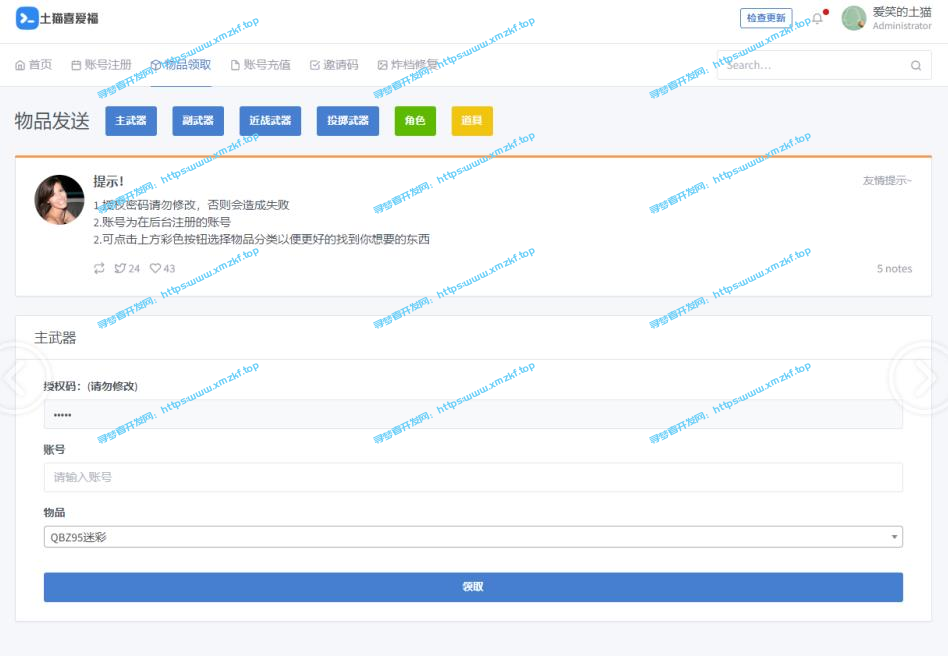The height and width of the screenshot is (656, 948).
Task: Go to next slide with right arrow
Action: pos(922,377)
